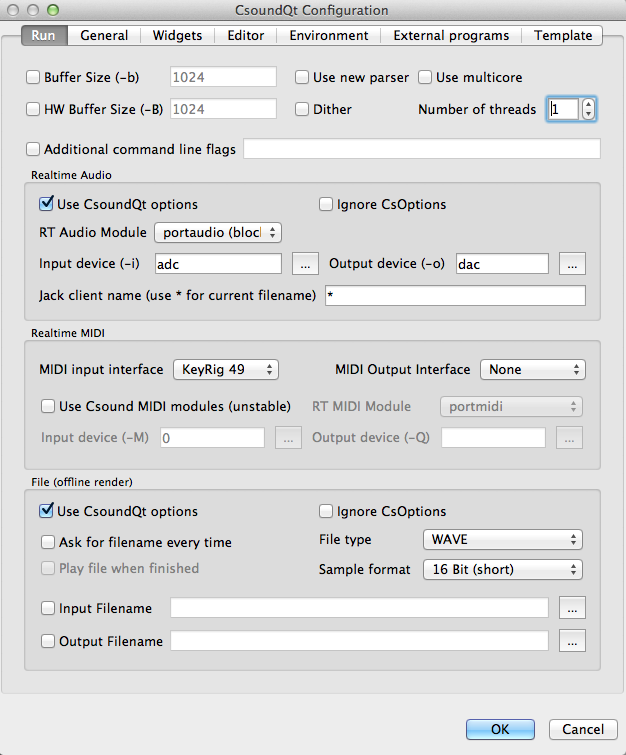Image resolution: width=626 pixels, height=755 pixels.
Task: Focus the Jack client name field
Action: [456, 295]
